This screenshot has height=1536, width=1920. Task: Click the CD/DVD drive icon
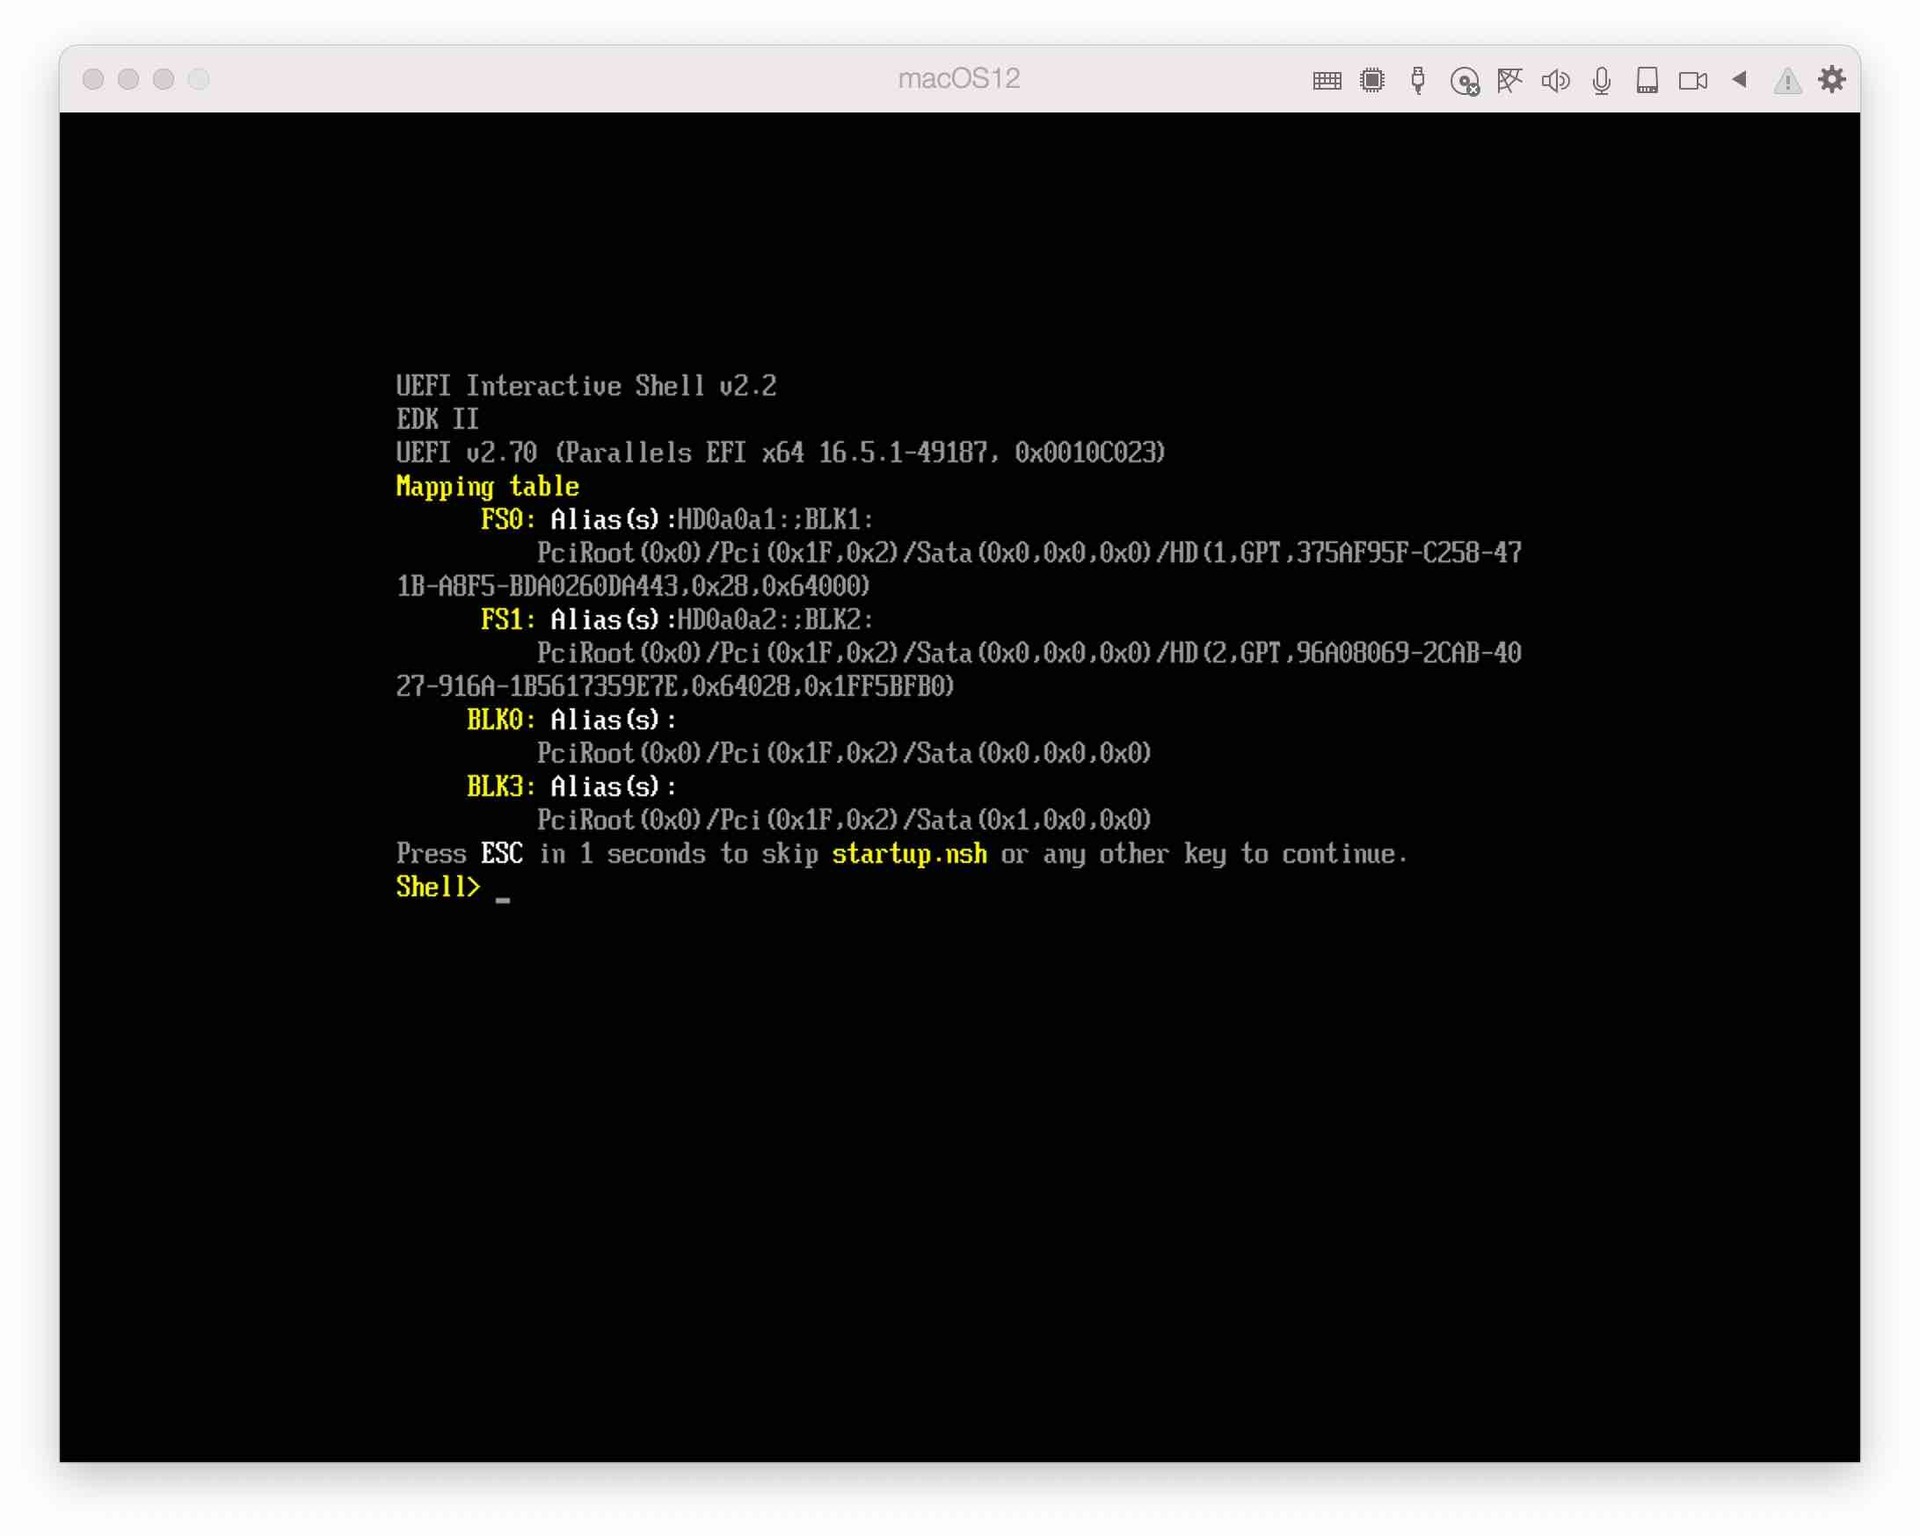[1464, 81]
